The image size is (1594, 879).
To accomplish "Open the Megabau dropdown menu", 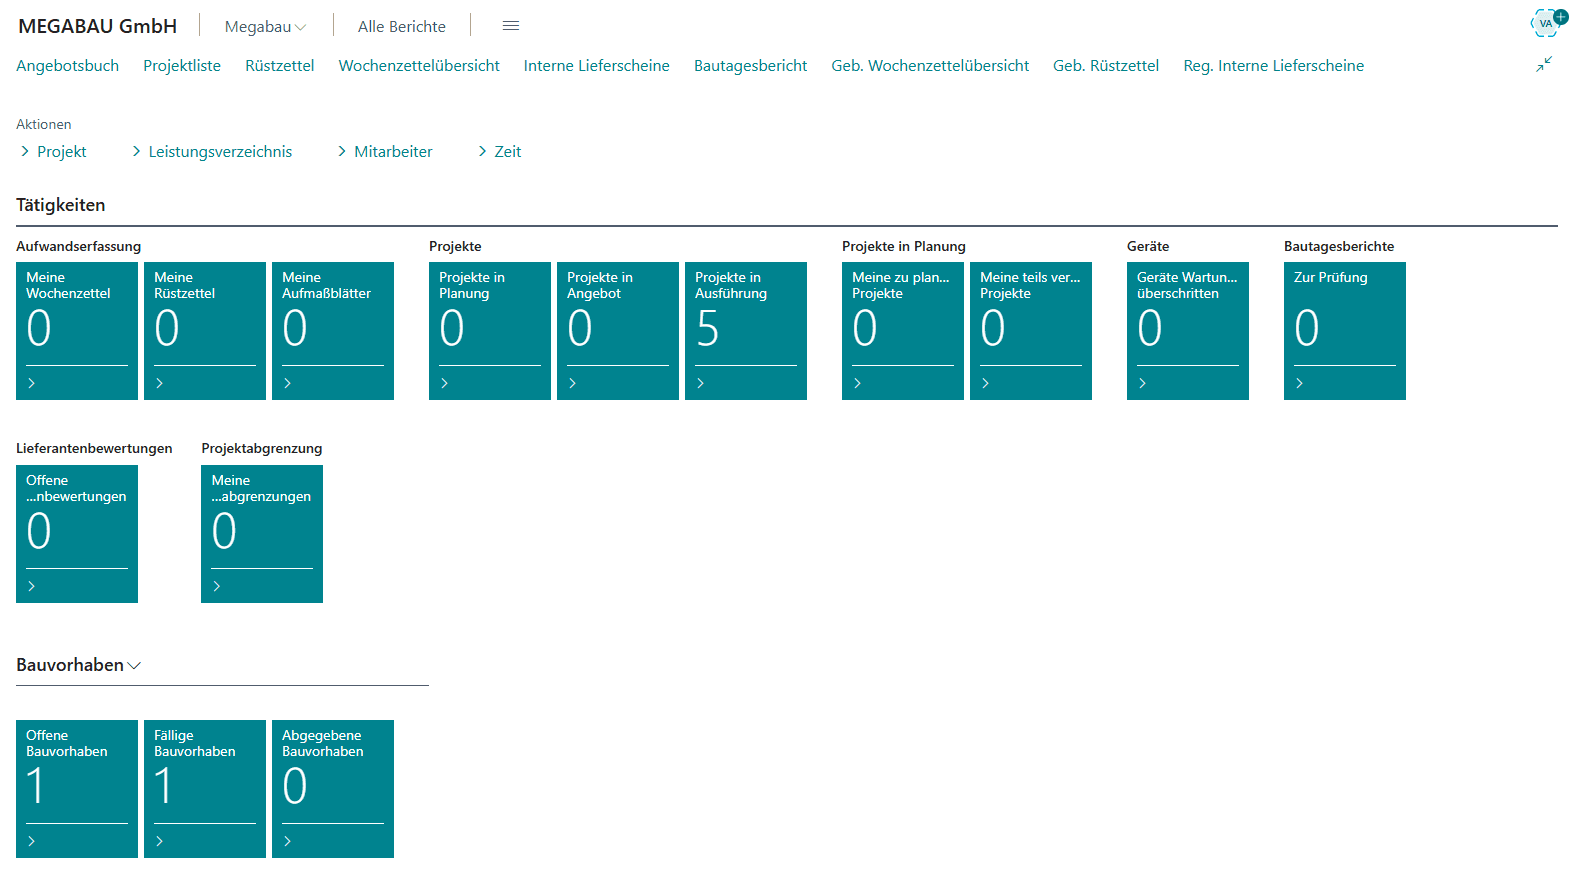I will pyautogui.click(x=265, y=27).
